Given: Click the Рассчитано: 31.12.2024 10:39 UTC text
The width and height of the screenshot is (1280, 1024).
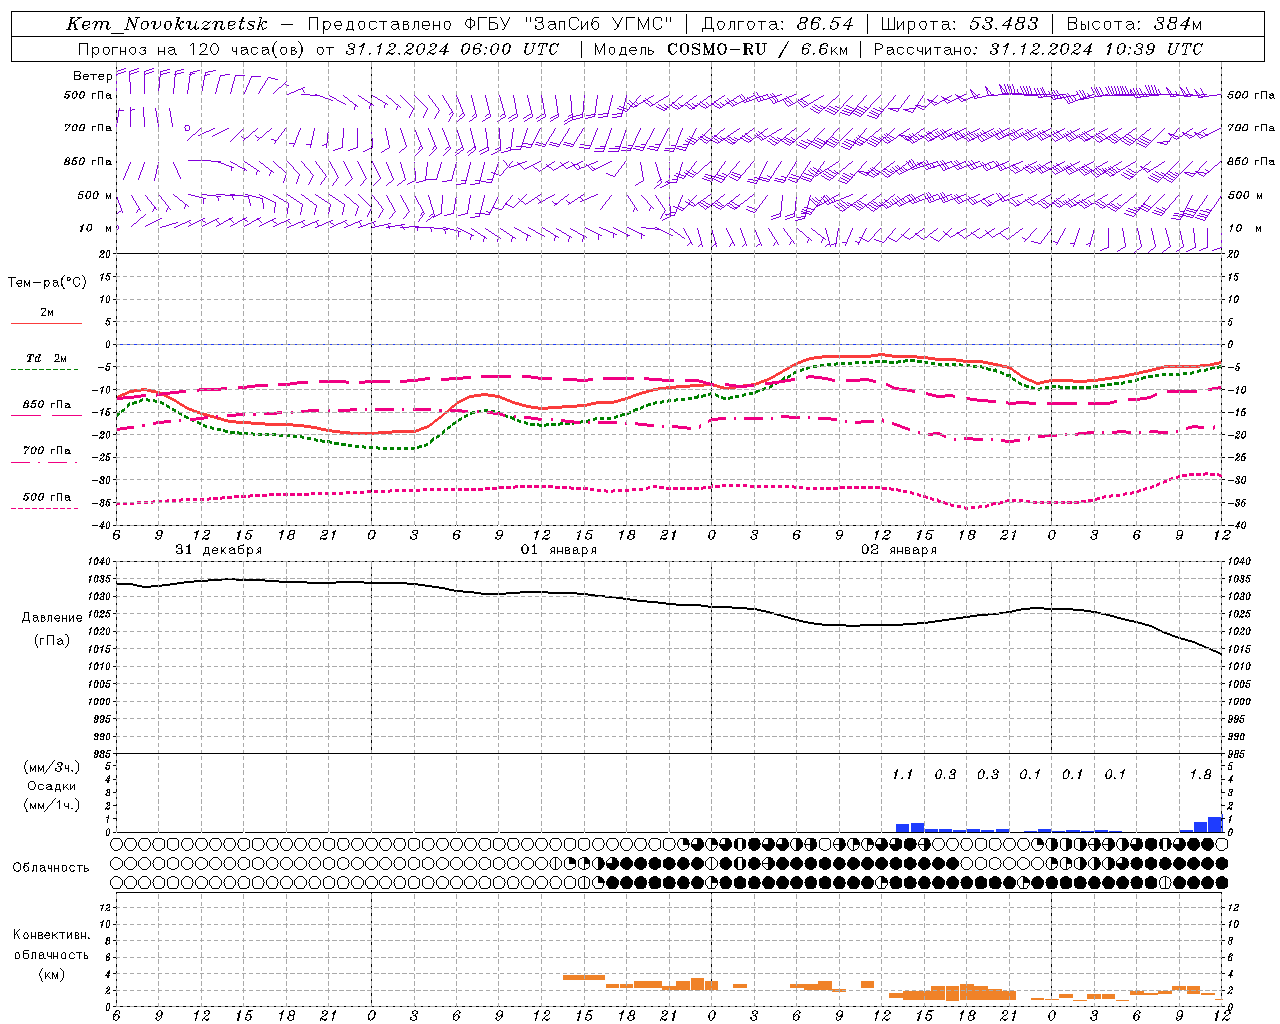Looking at the screenshot, I should pos(1038,49).
